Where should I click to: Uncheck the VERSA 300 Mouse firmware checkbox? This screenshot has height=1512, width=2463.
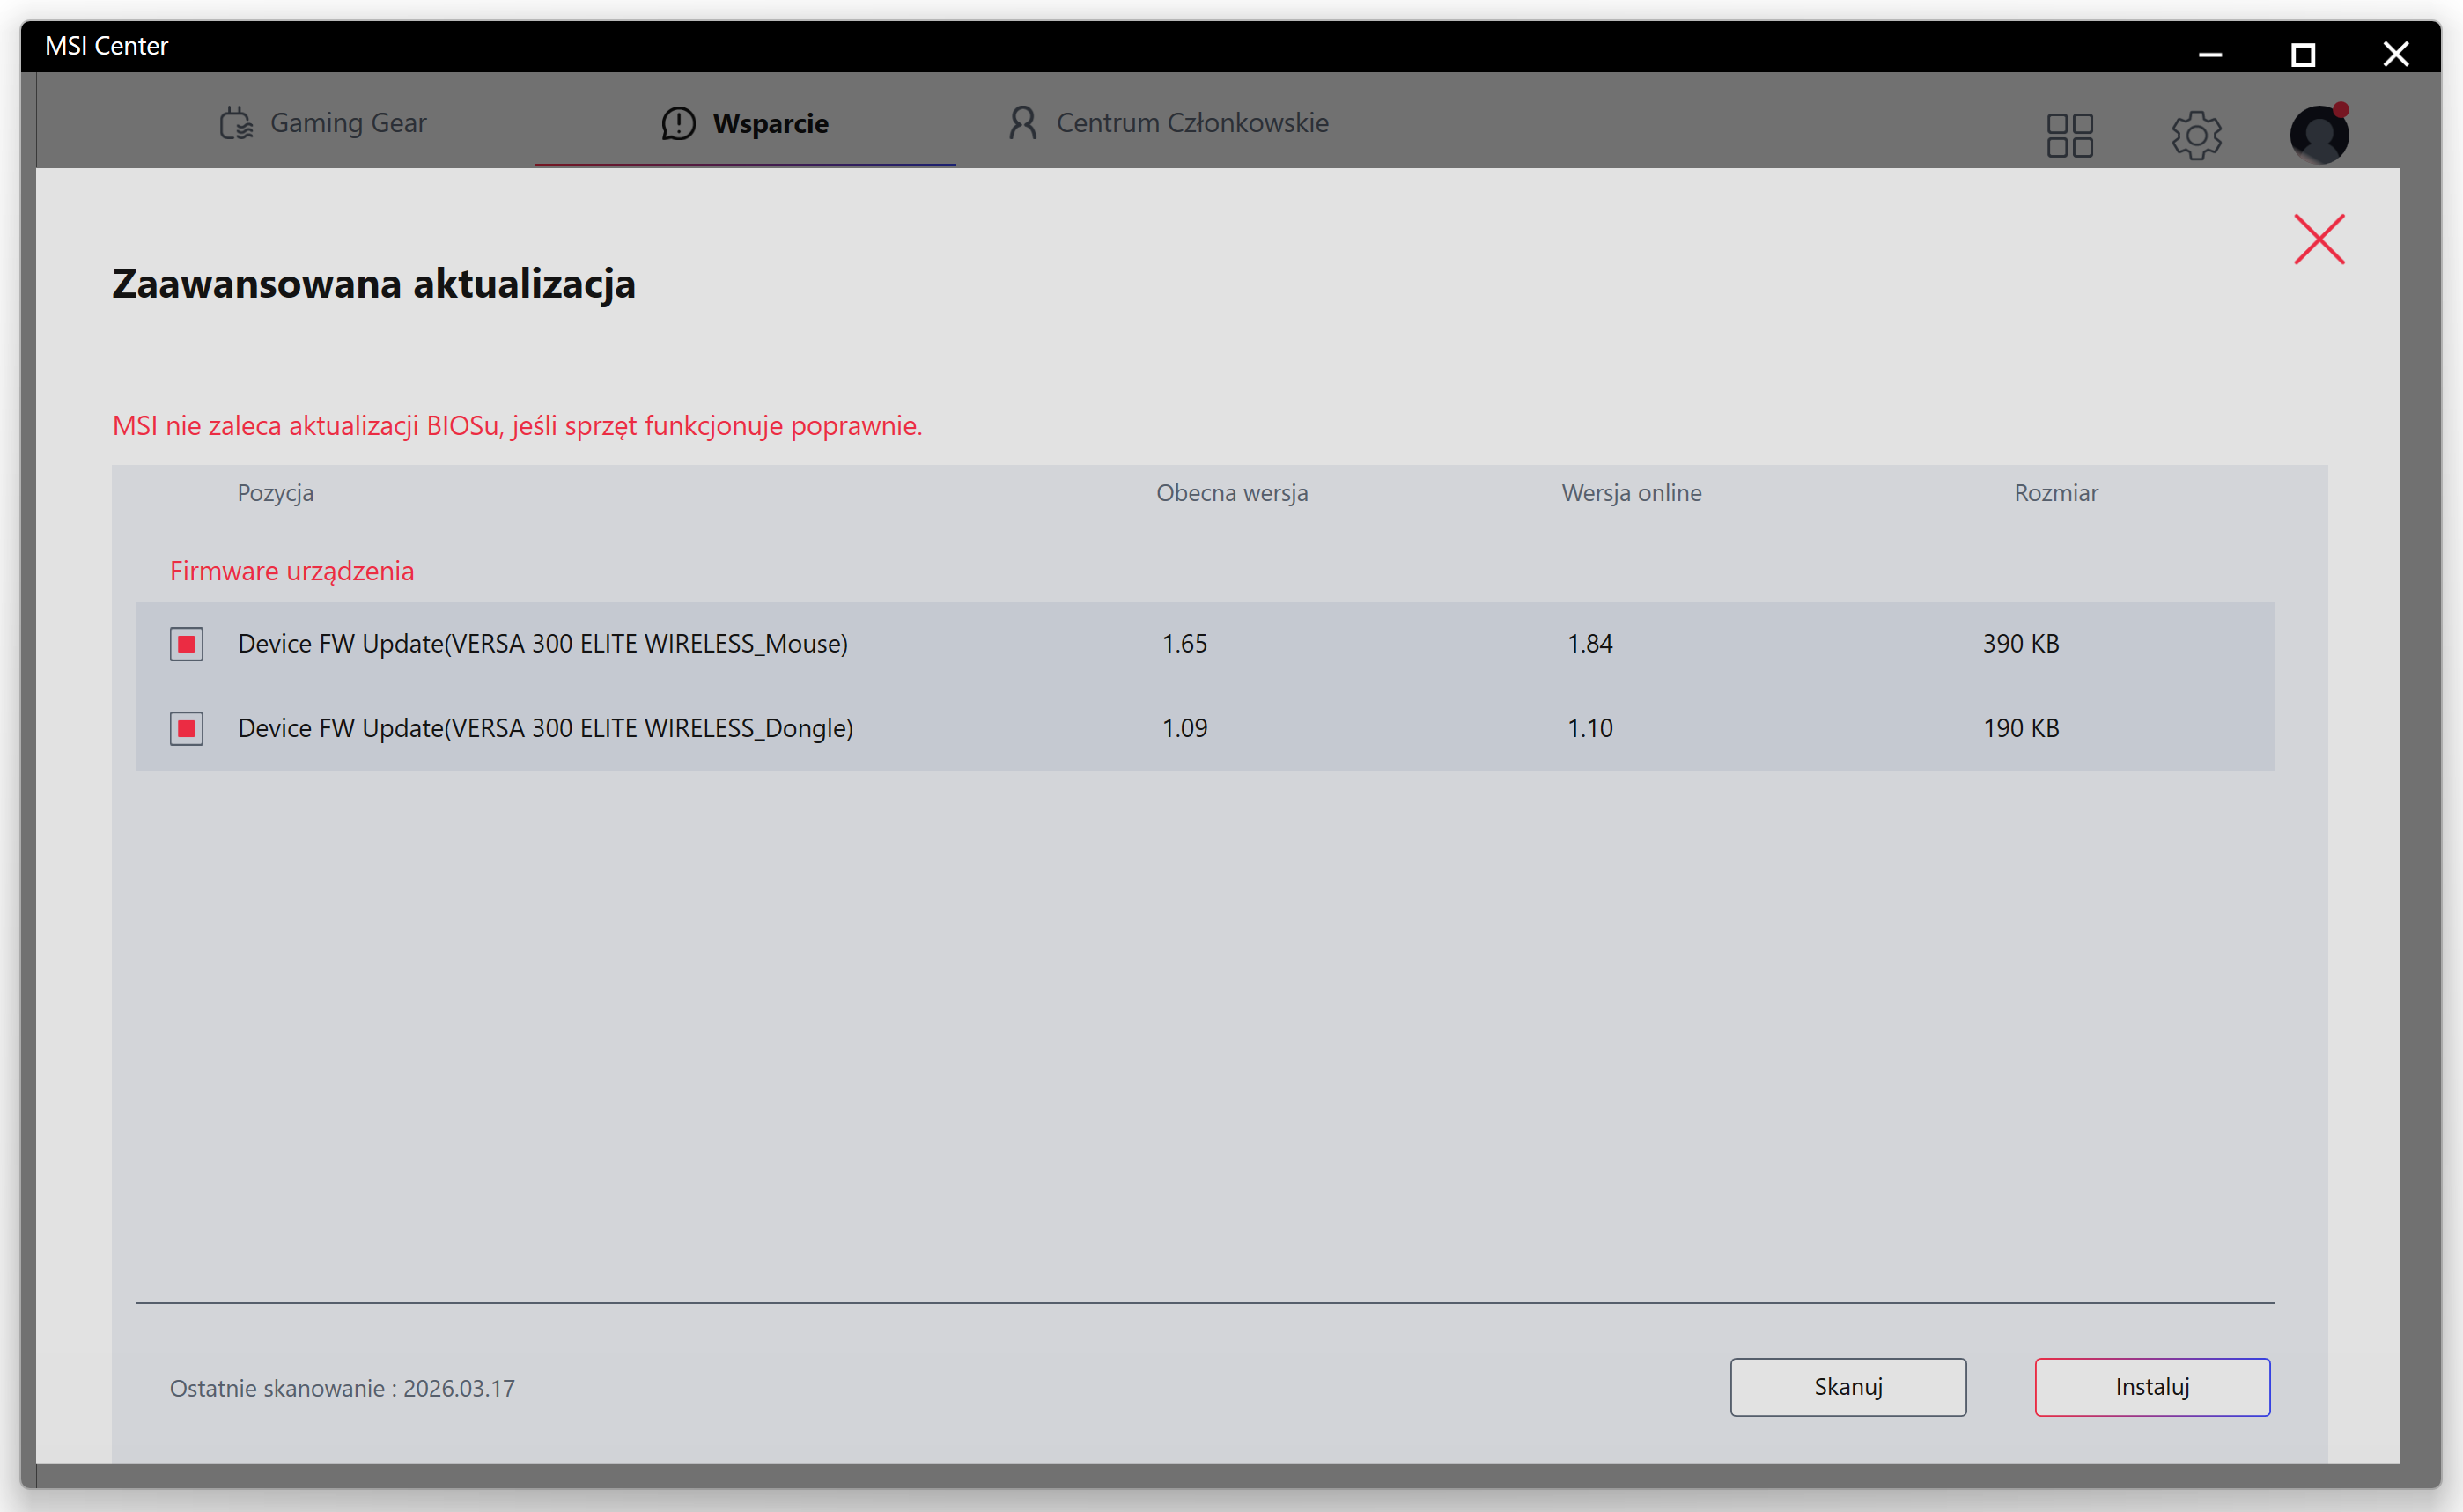pyautogui.click(x=187, y=644)
